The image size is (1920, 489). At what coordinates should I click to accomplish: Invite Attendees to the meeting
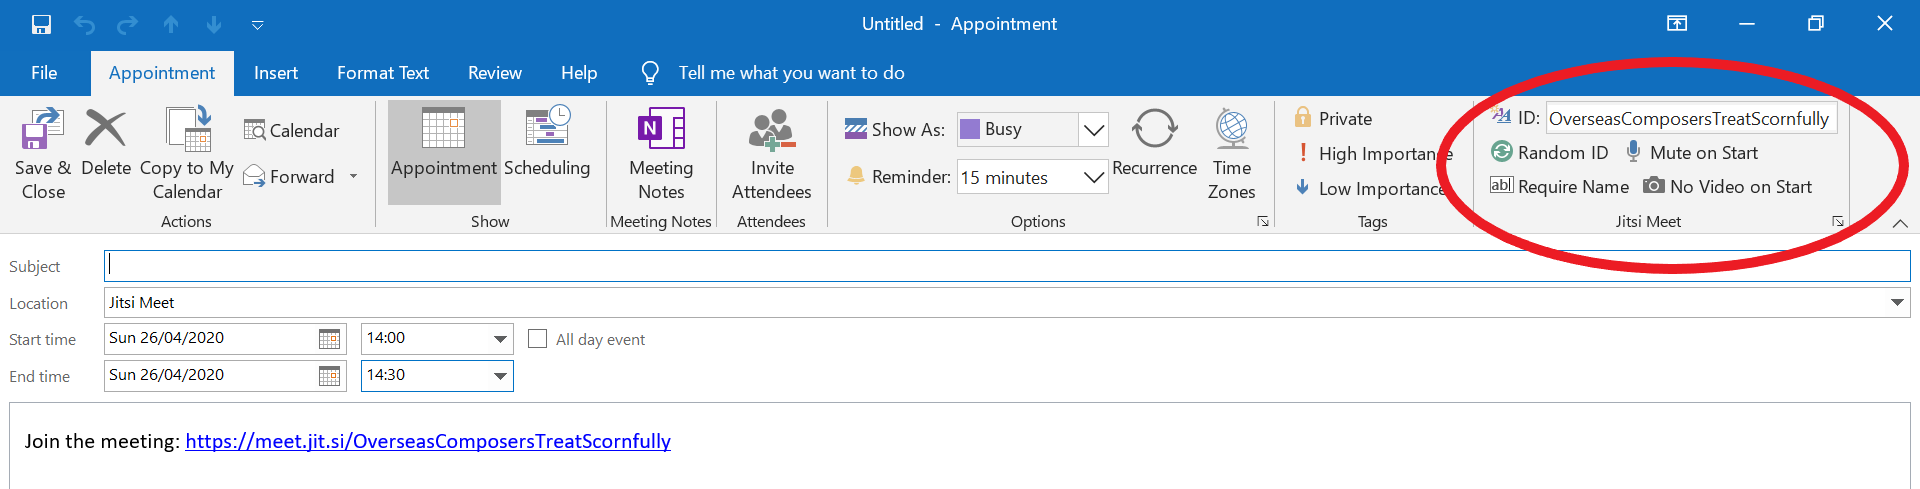(x=771, y=154)
